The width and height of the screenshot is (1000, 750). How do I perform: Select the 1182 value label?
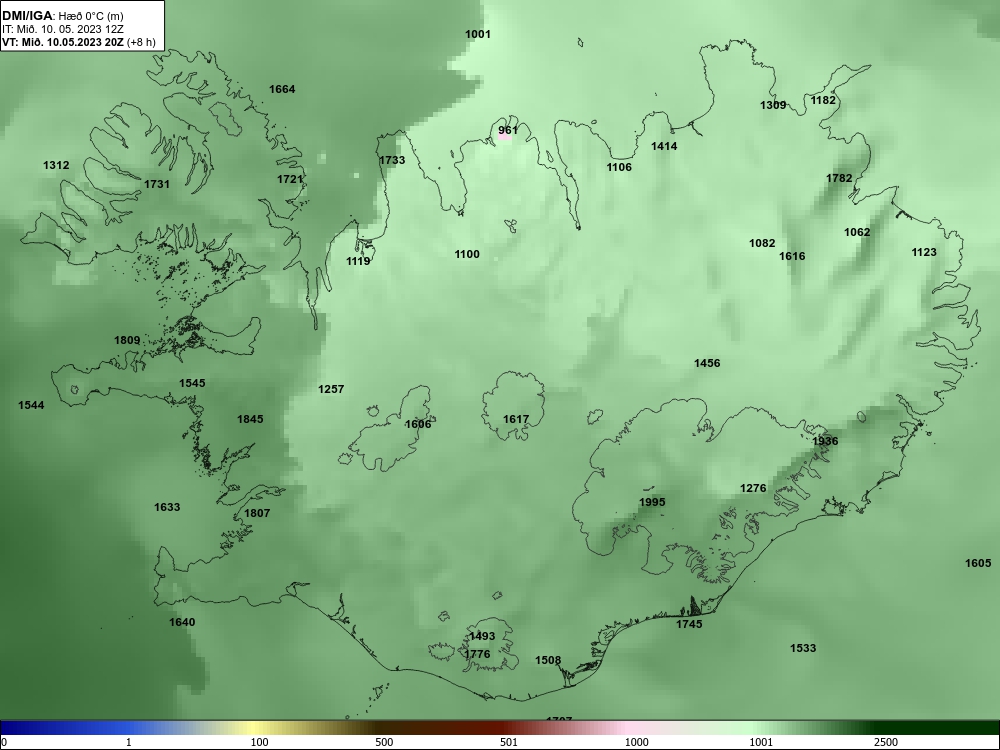pos(823,100)
